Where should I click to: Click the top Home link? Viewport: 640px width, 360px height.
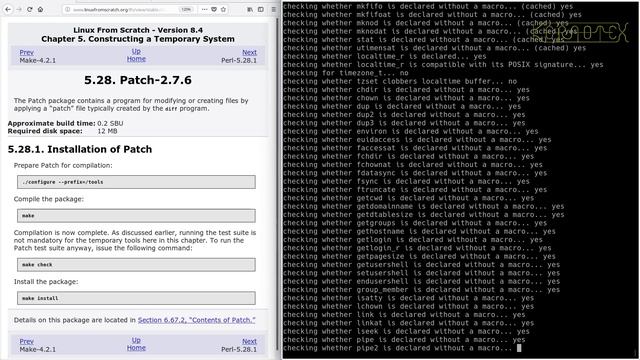coord(136,59)
